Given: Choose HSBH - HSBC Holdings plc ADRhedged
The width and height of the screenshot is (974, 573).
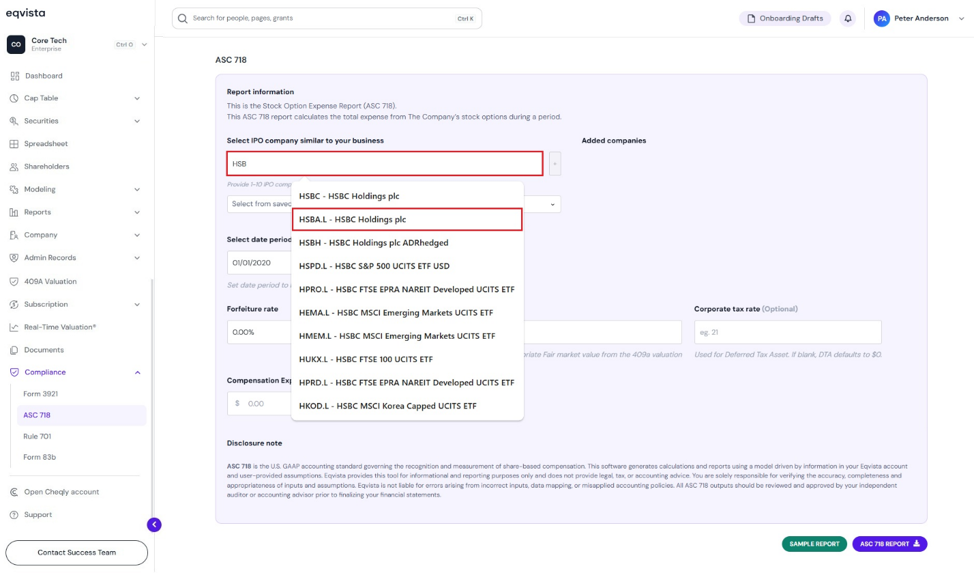Looking at the screenshot, I should click(x=407, y=243).
